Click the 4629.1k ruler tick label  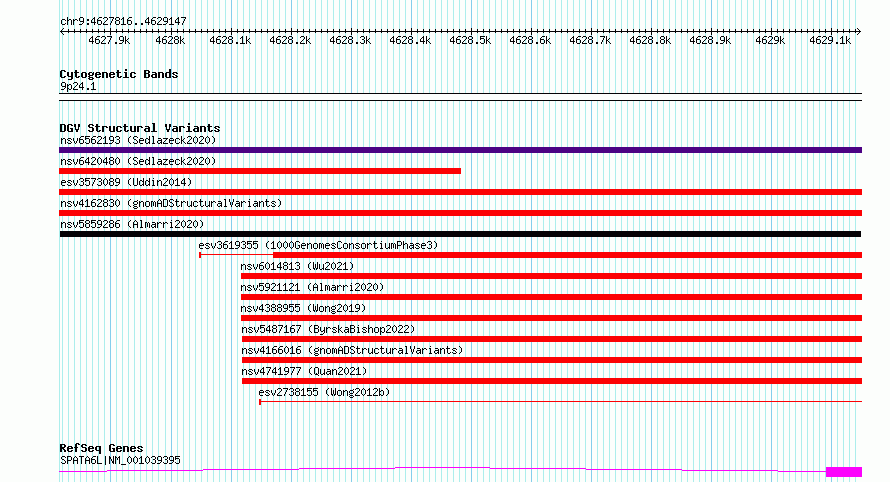click(x=830, y=41)
